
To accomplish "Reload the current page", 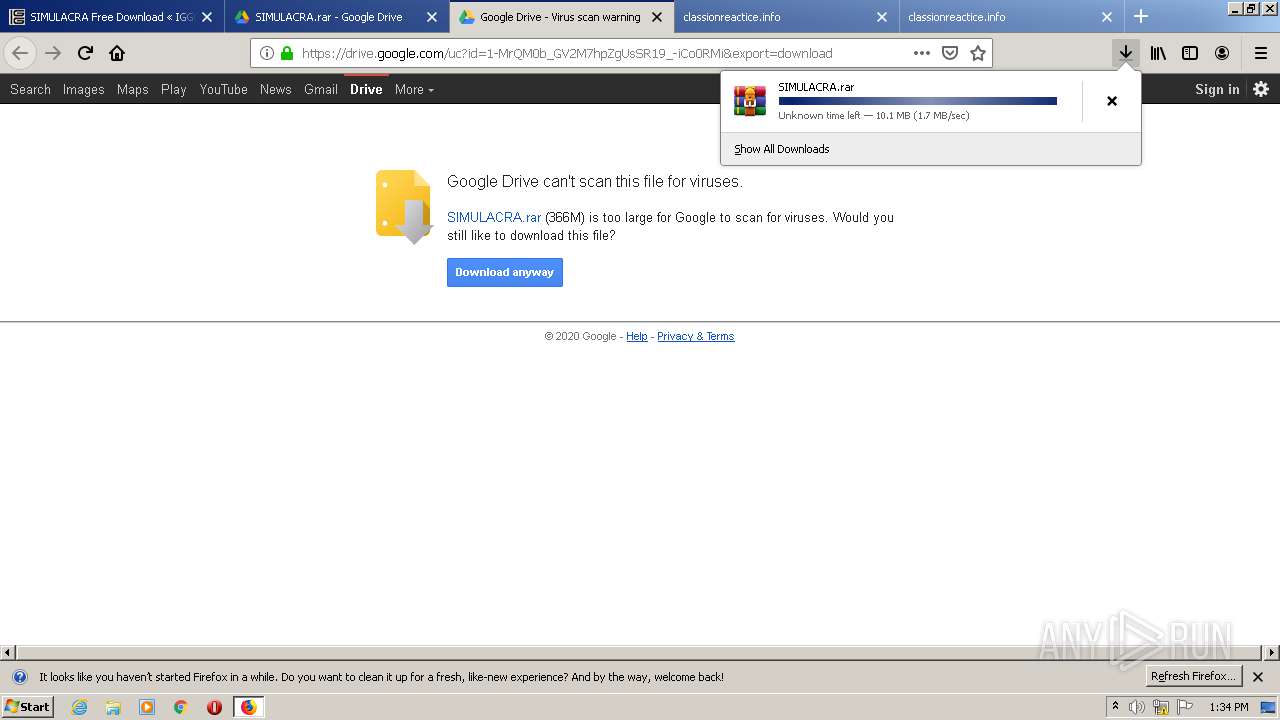I will point(85,53).
